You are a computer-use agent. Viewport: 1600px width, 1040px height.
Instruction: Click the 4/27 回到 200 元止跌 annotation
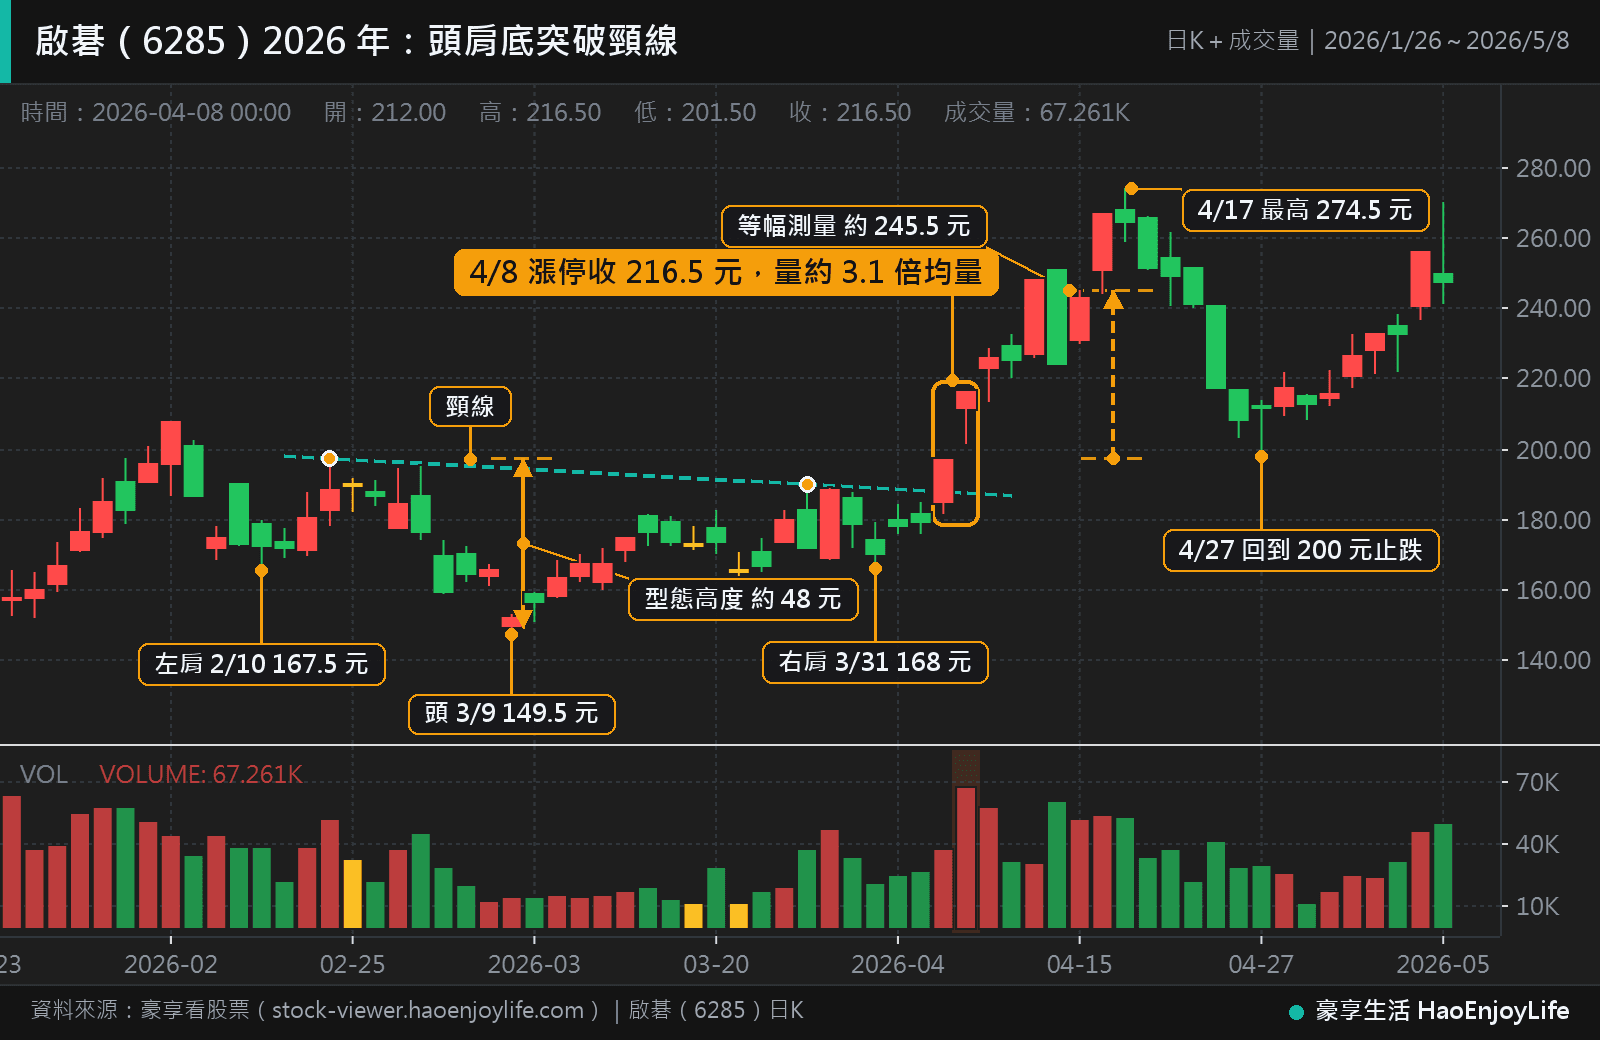click(1301, 550)
